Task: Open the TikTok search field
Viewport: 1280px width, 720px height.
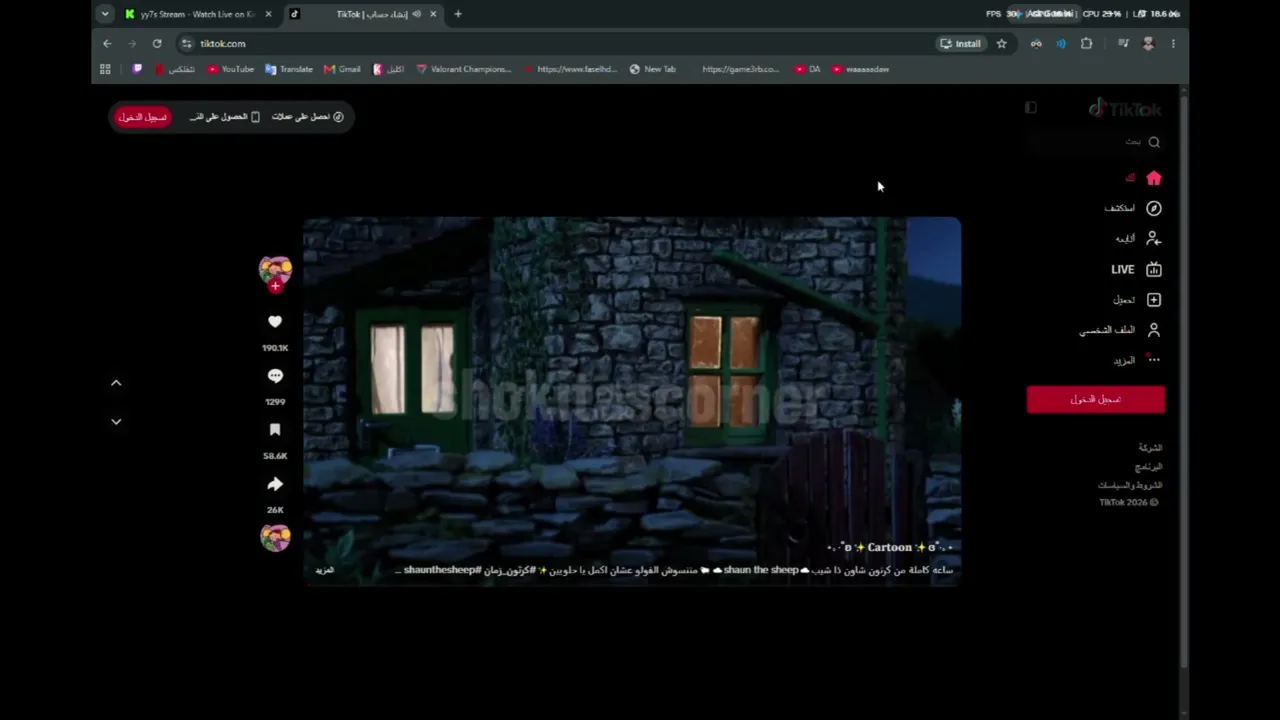Action: [1097, 142]
